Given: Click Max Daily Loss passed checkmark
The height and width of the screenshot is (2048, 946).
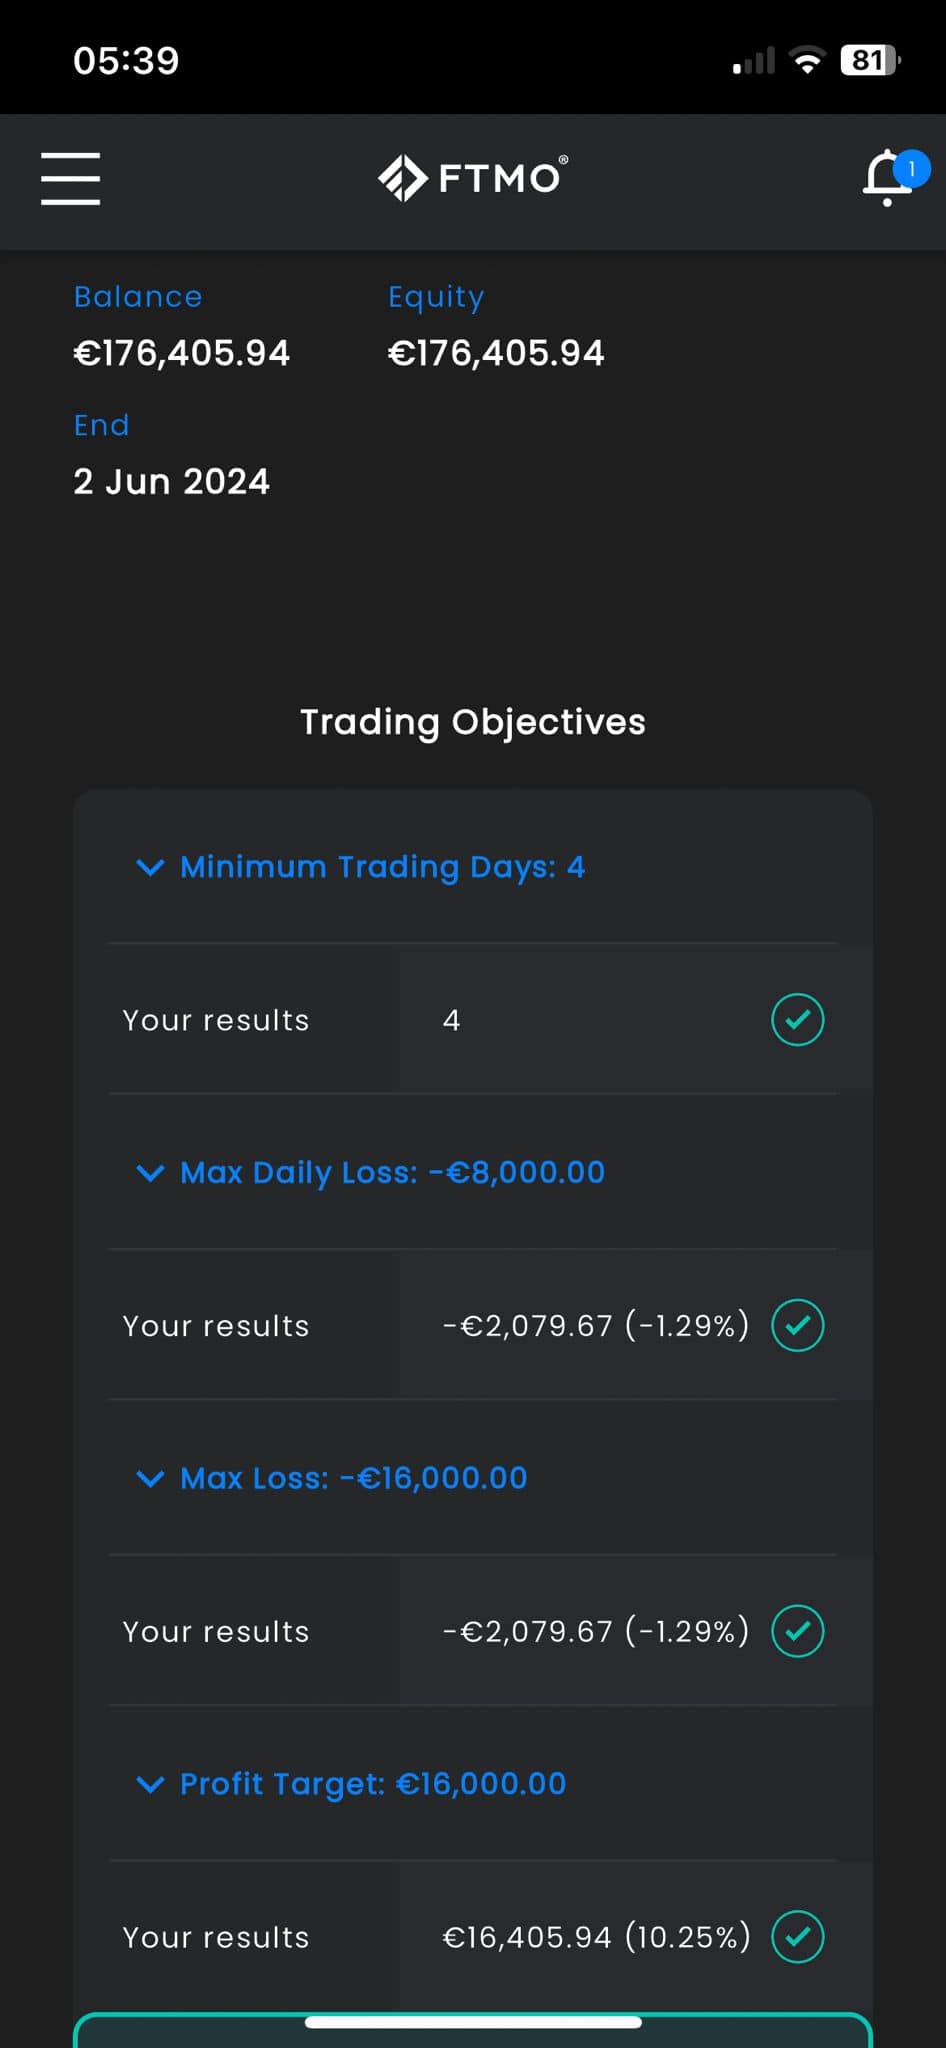Looking at the screenshot, I should click(797, 1325).
